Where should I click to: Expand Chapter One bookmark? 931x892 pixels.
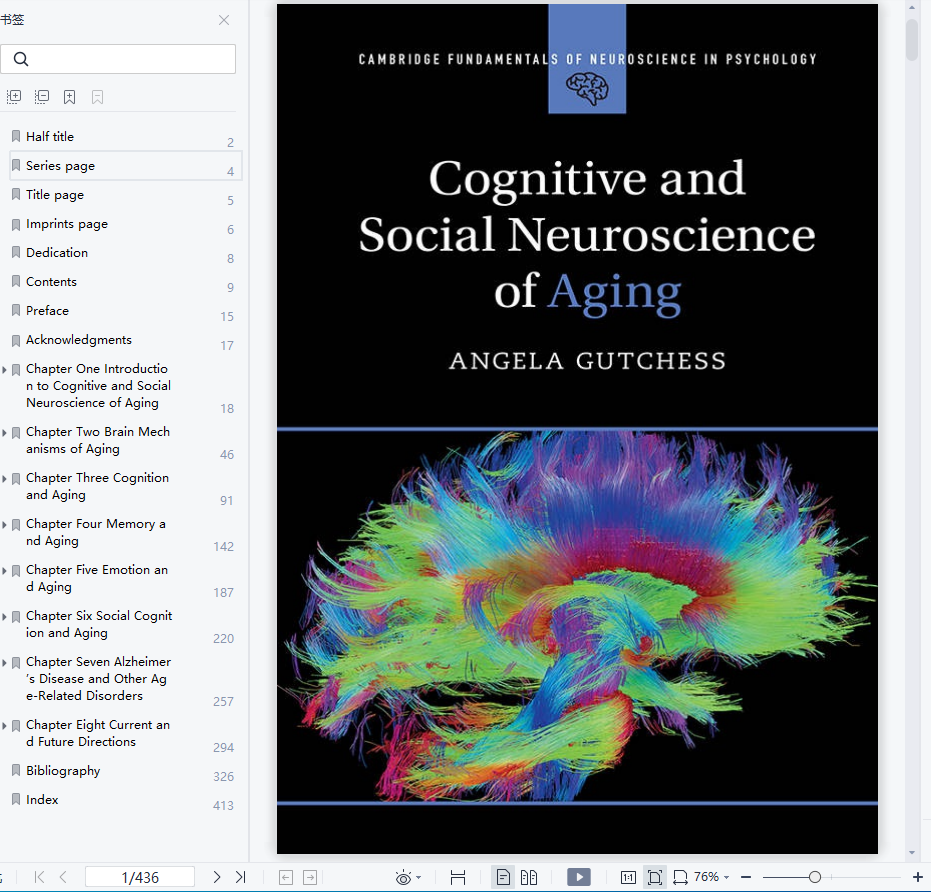5,369
